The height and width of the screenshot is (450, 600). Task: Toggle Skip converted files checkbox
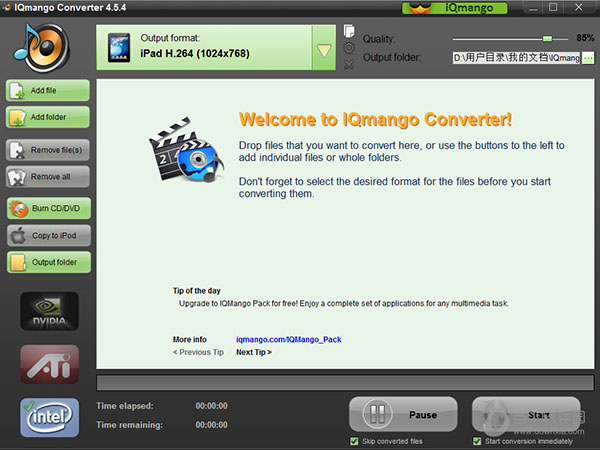click(354, 441)
